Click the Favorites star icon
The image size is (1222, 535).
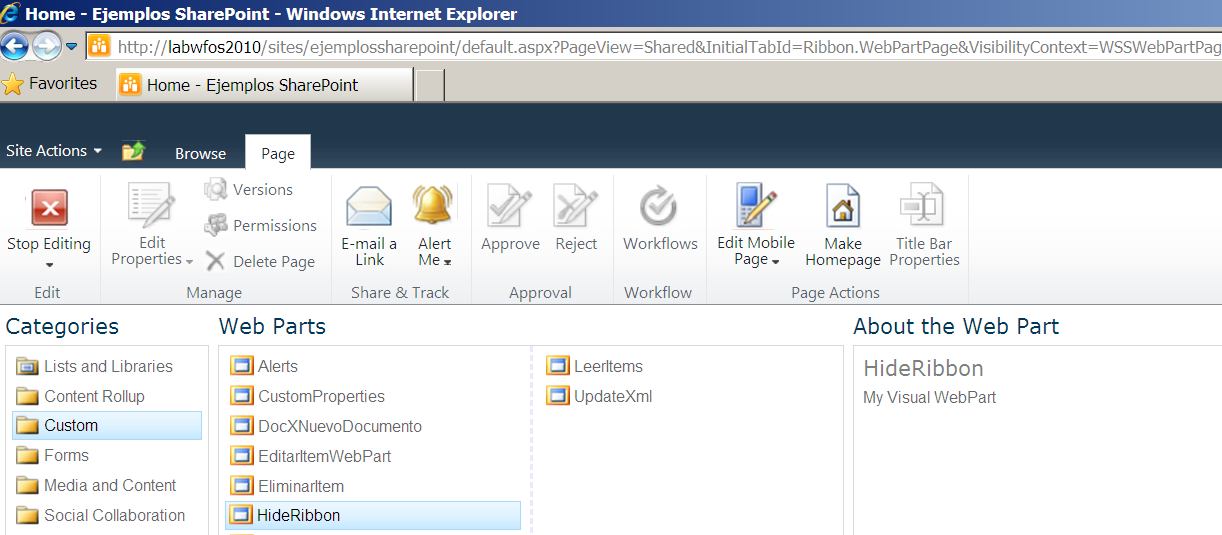(13, 84)
